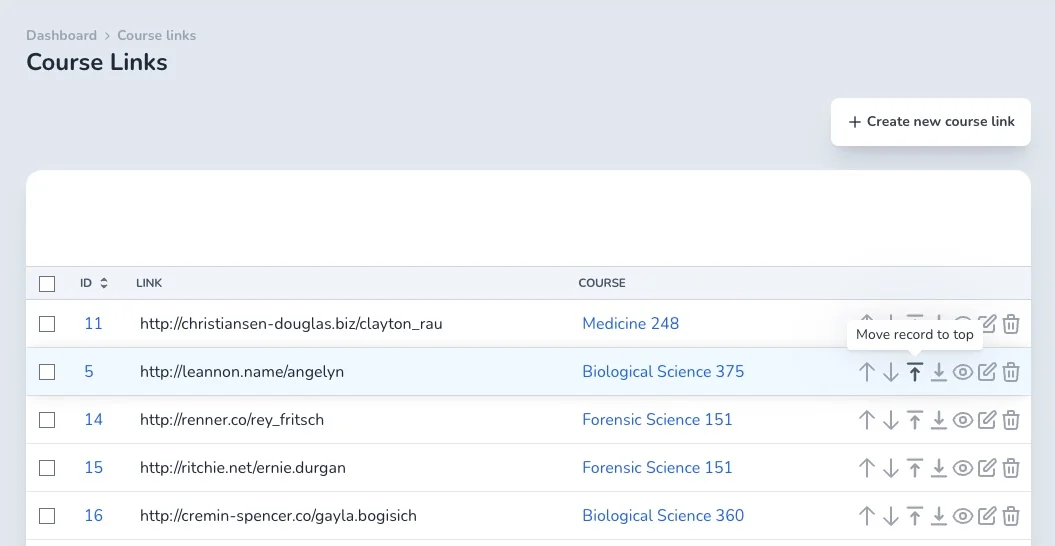Open Course links breadcrumb item
1055x546 pixels.
coord(157,35)
